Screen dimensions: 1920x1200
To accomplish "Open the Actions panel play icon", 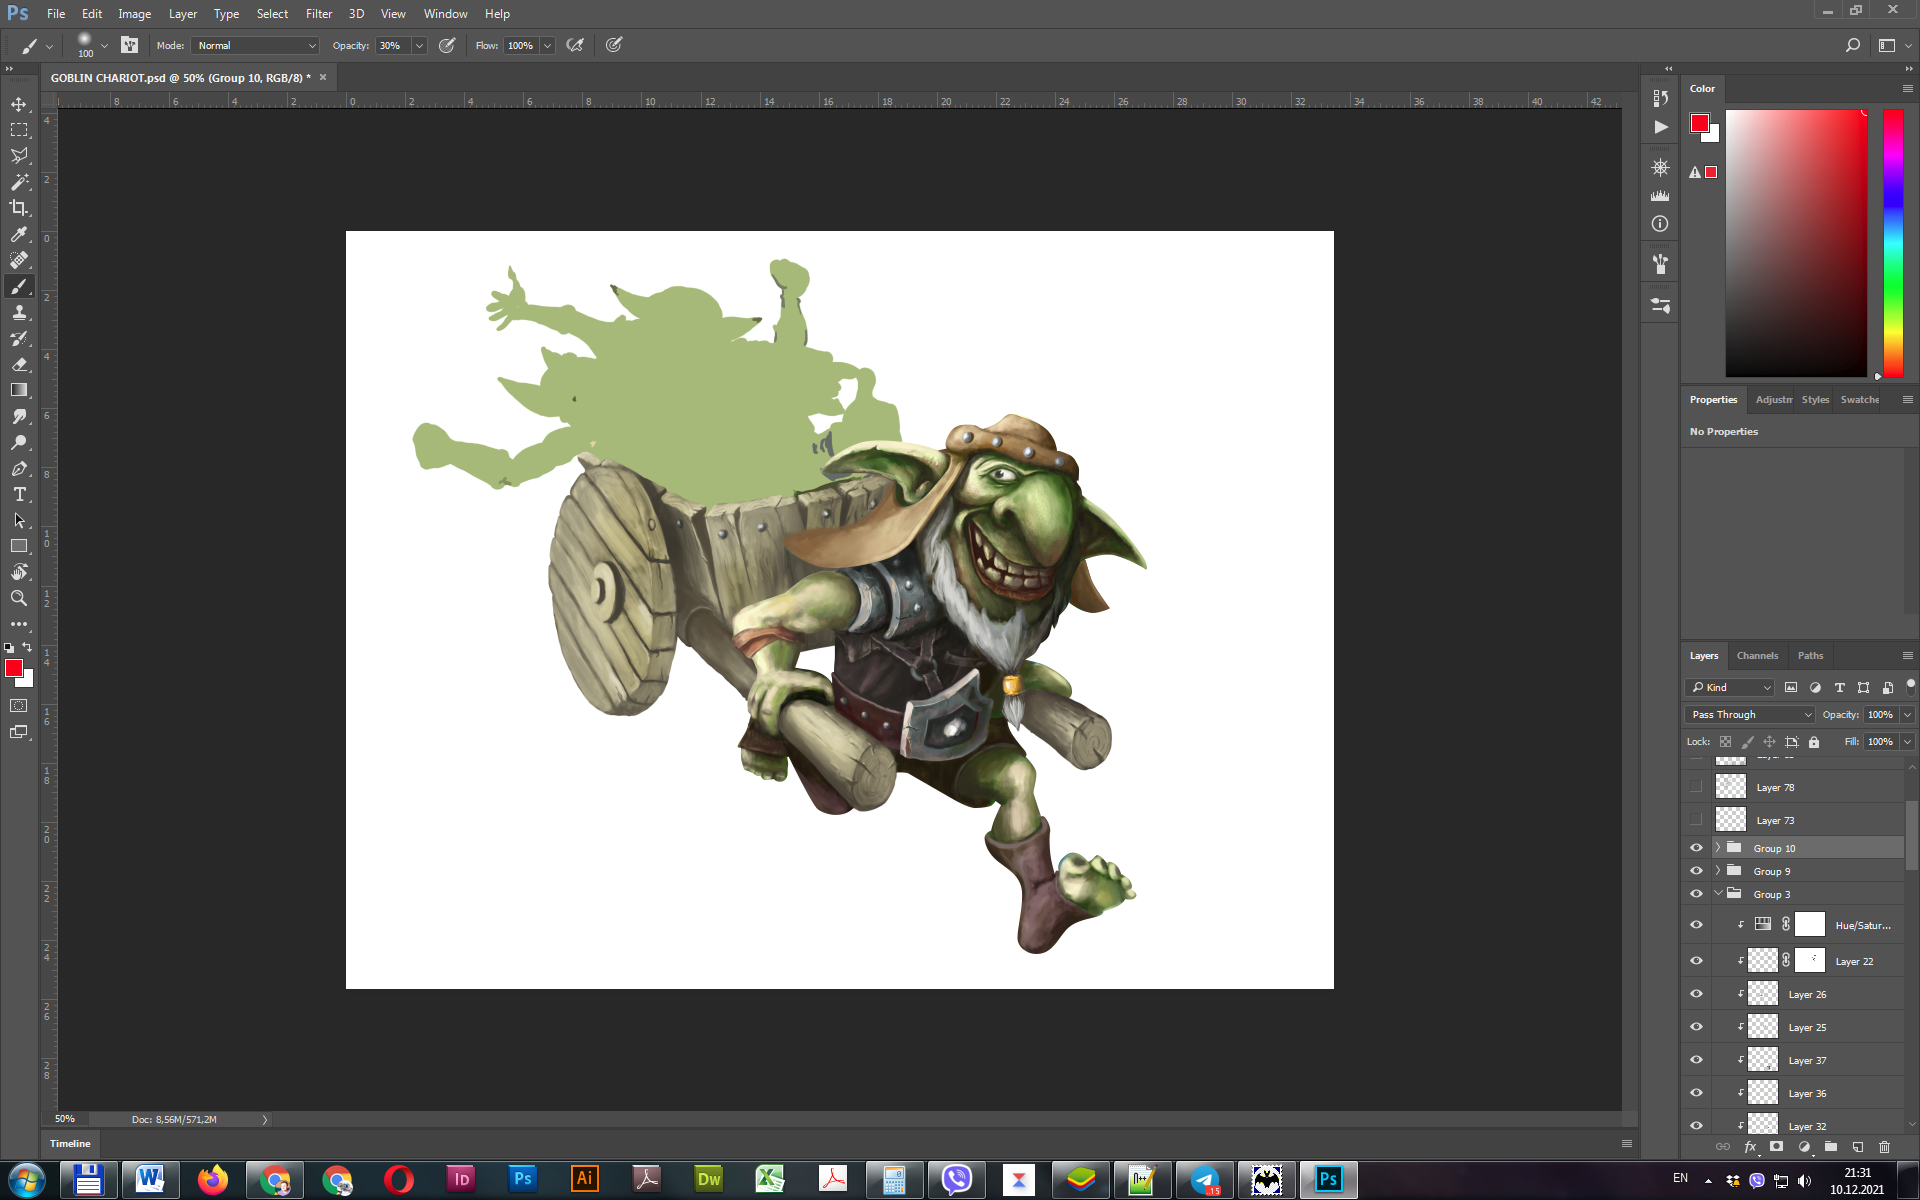I will coord(1660,127).
